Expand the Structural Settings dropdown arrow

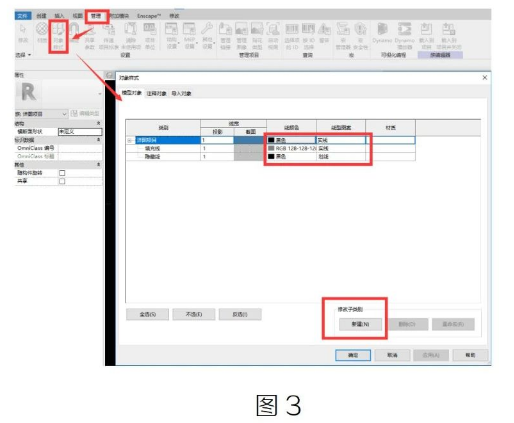tap(179, 43)
